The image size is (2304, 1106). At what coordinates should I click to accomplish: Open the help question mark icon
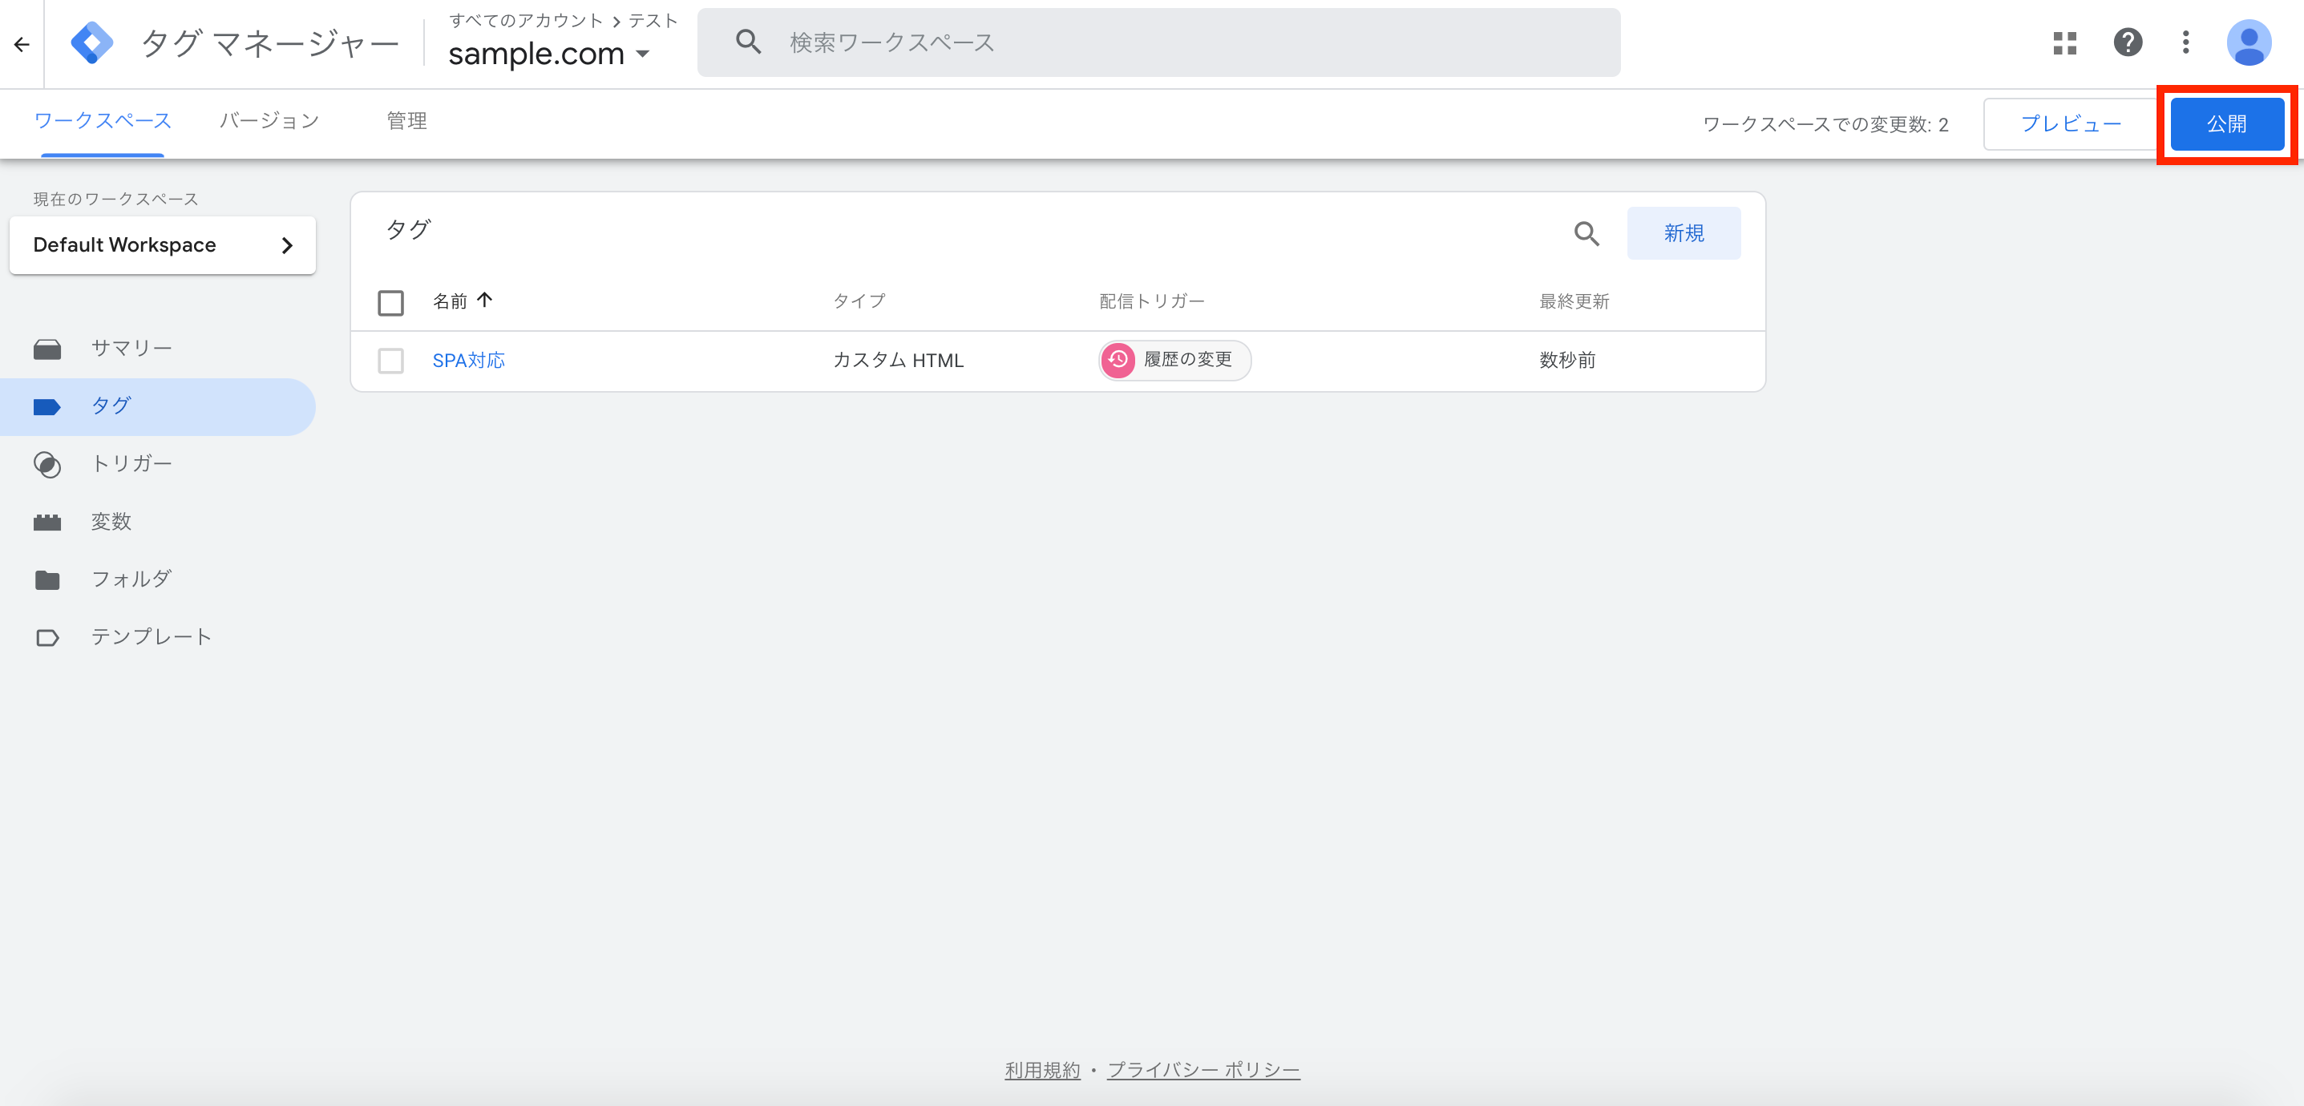pyautogui.click(x=2127, y=43)
